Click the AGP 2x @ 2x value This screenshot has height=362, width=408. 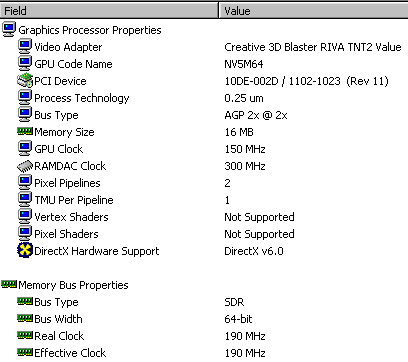pyautogui.click(x=256, y=115)
